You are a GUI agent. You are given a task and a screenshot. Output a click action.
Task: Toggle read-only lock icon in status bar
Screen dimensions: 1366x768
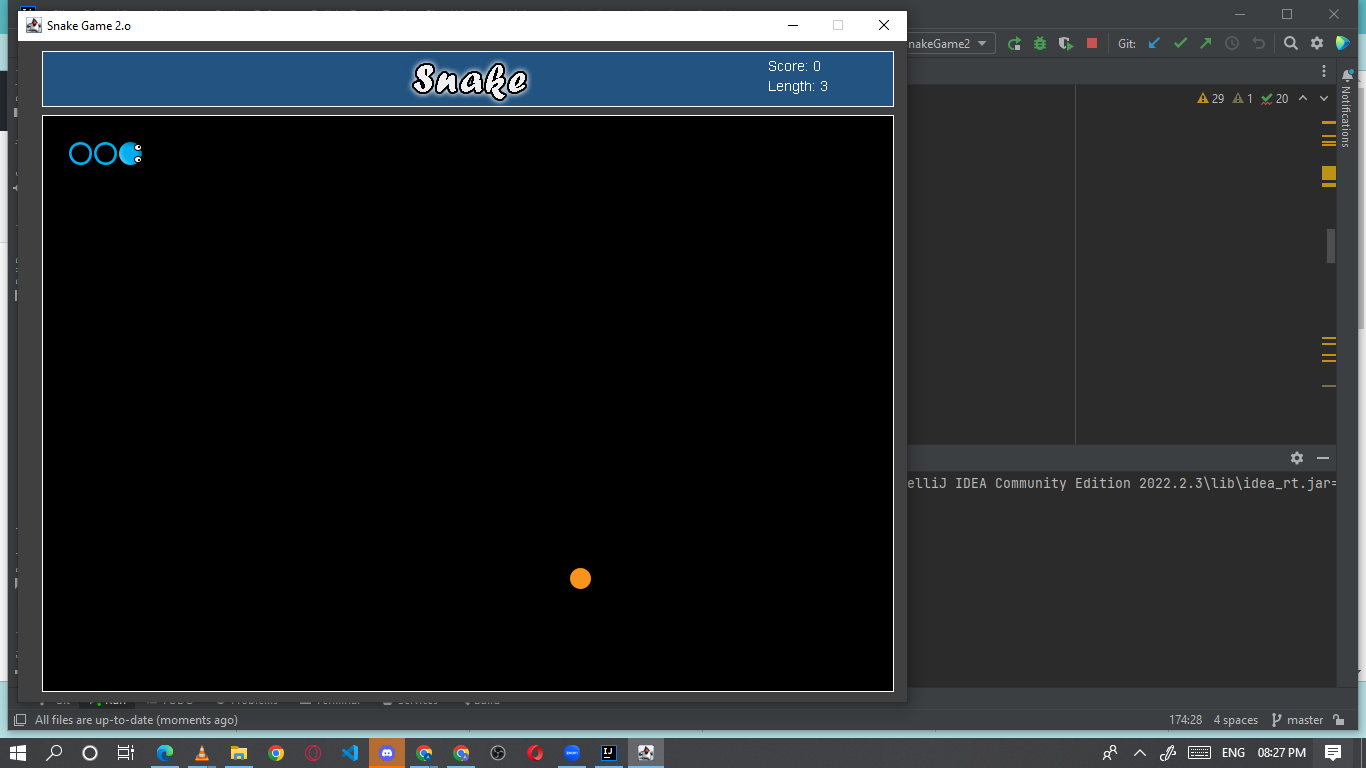tap(1339, 720)
